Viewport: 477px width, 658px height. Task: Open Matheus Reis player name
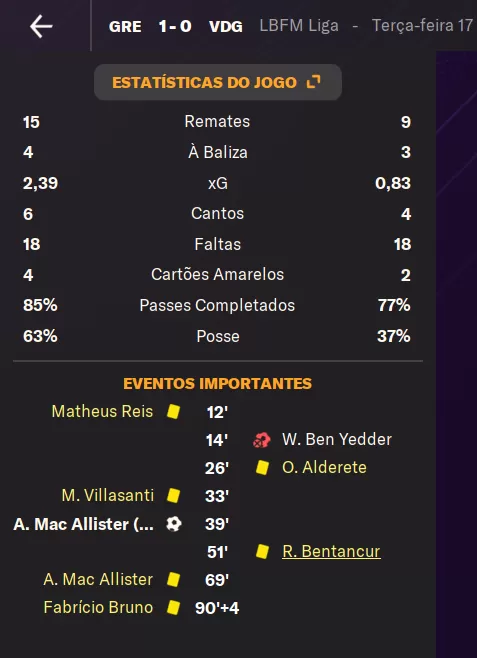point(102,411)
